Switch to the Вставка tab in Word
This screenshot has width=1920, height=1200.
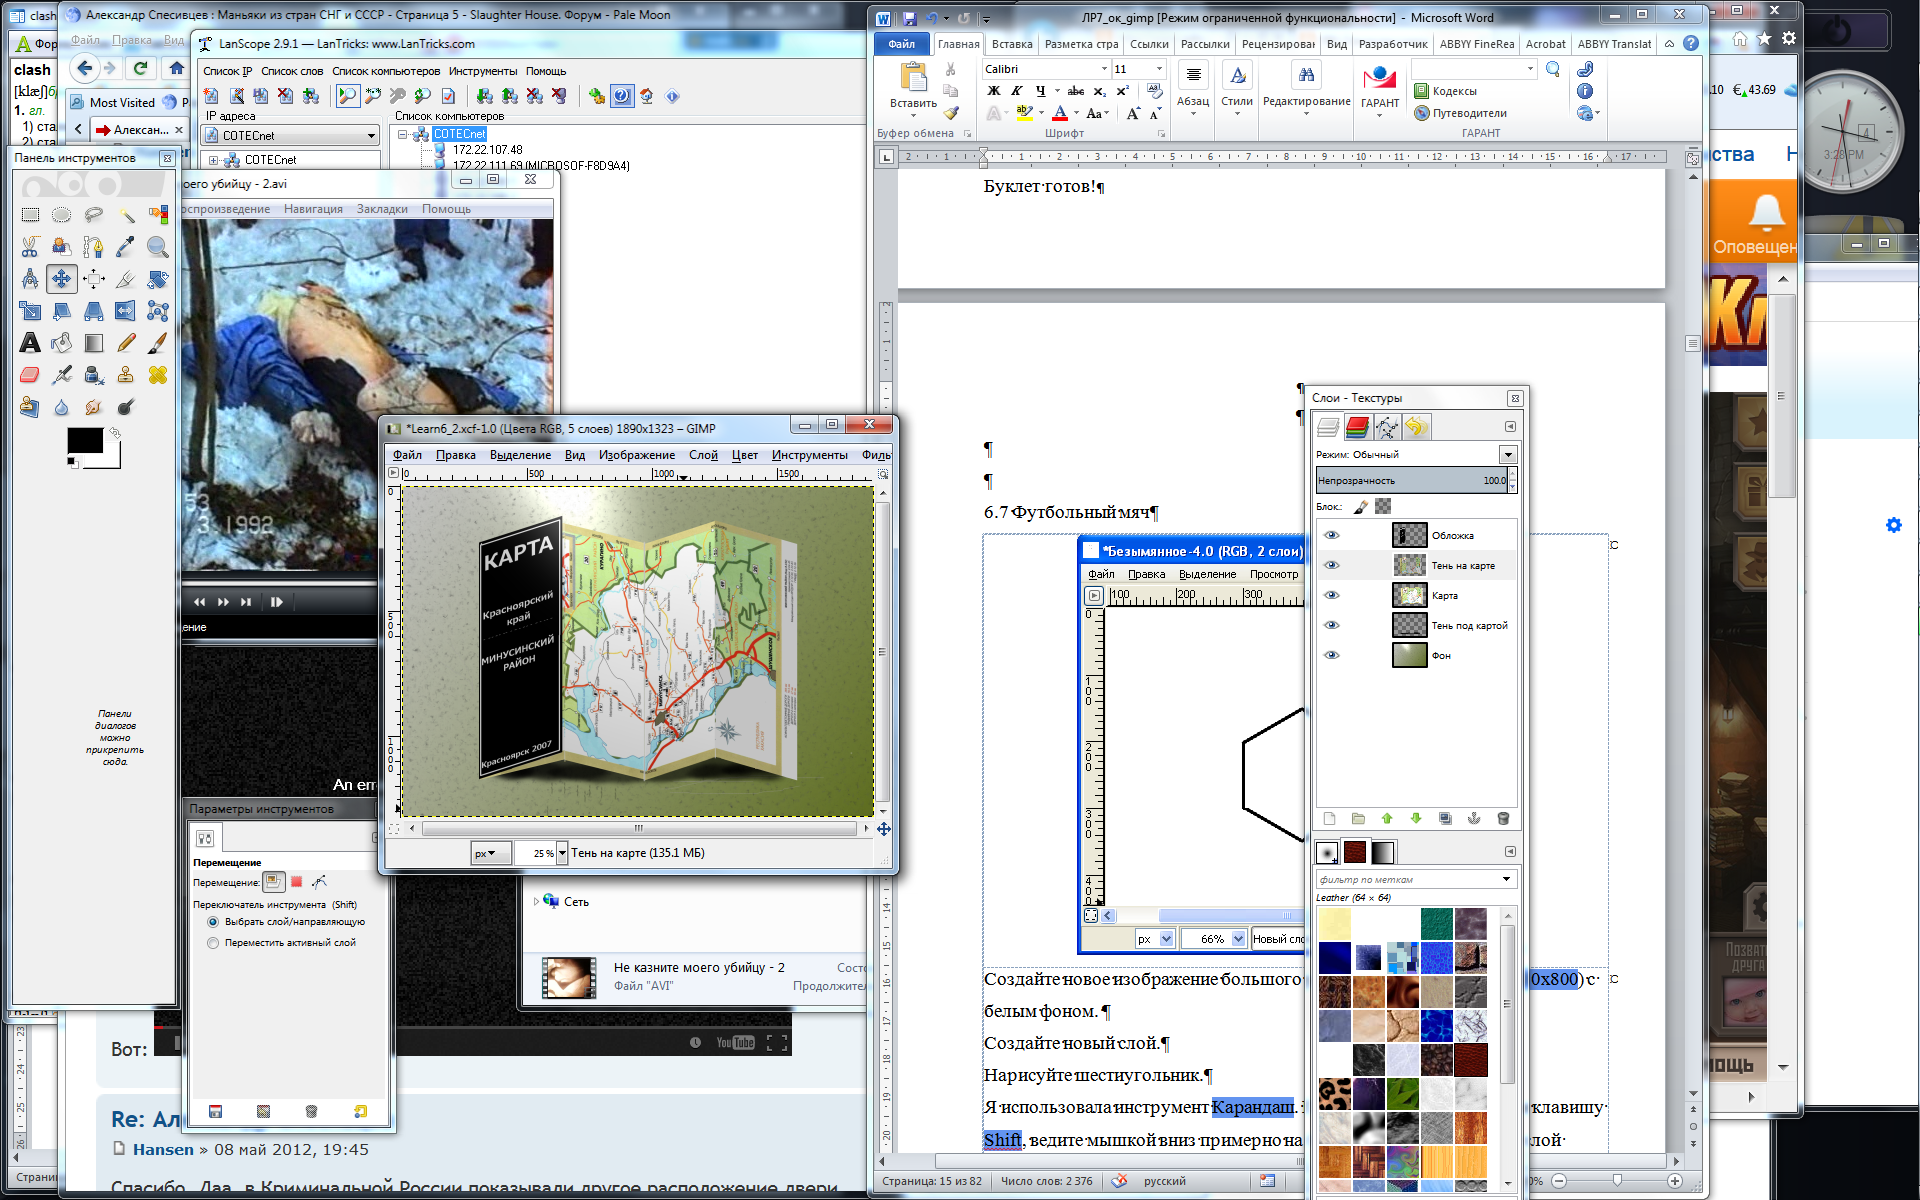click(1012, 44)
